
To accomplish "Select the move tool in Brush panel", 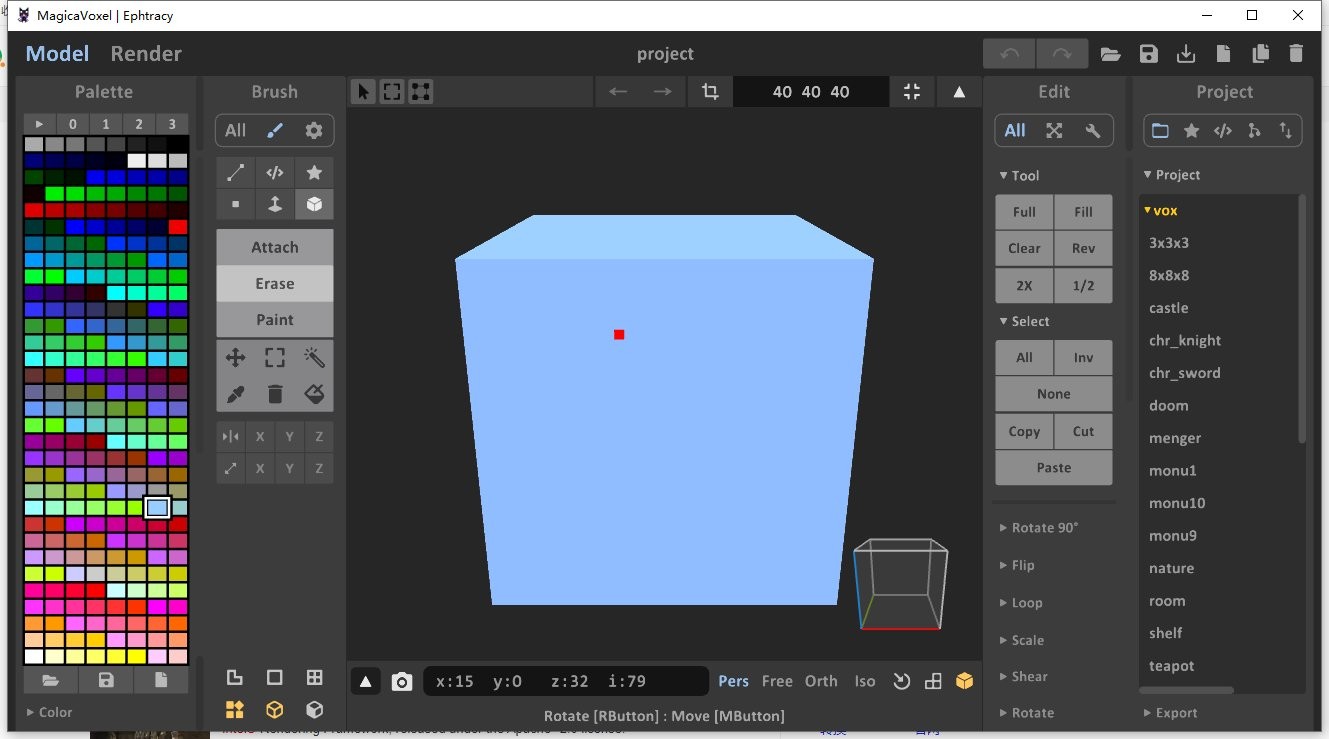I will point(235,358).
